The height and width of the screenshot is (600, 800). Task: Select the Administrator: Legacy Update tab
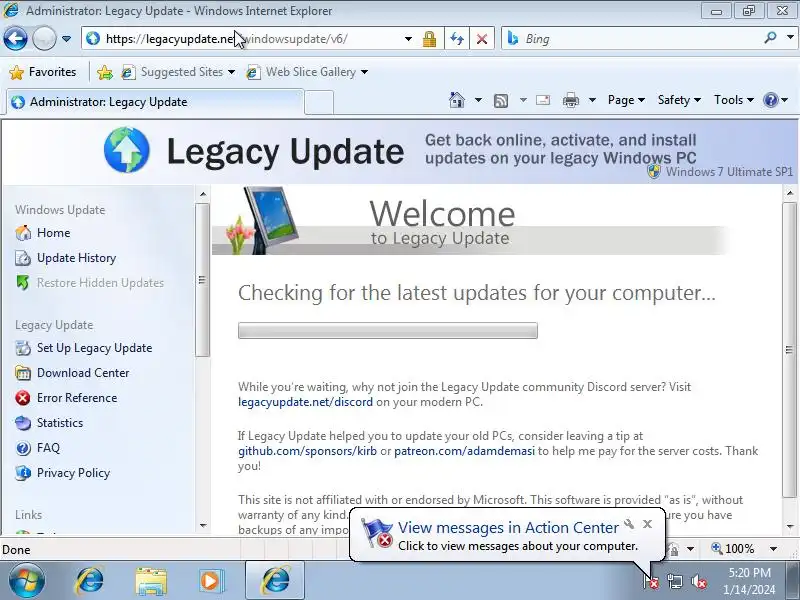coord(155,102)
